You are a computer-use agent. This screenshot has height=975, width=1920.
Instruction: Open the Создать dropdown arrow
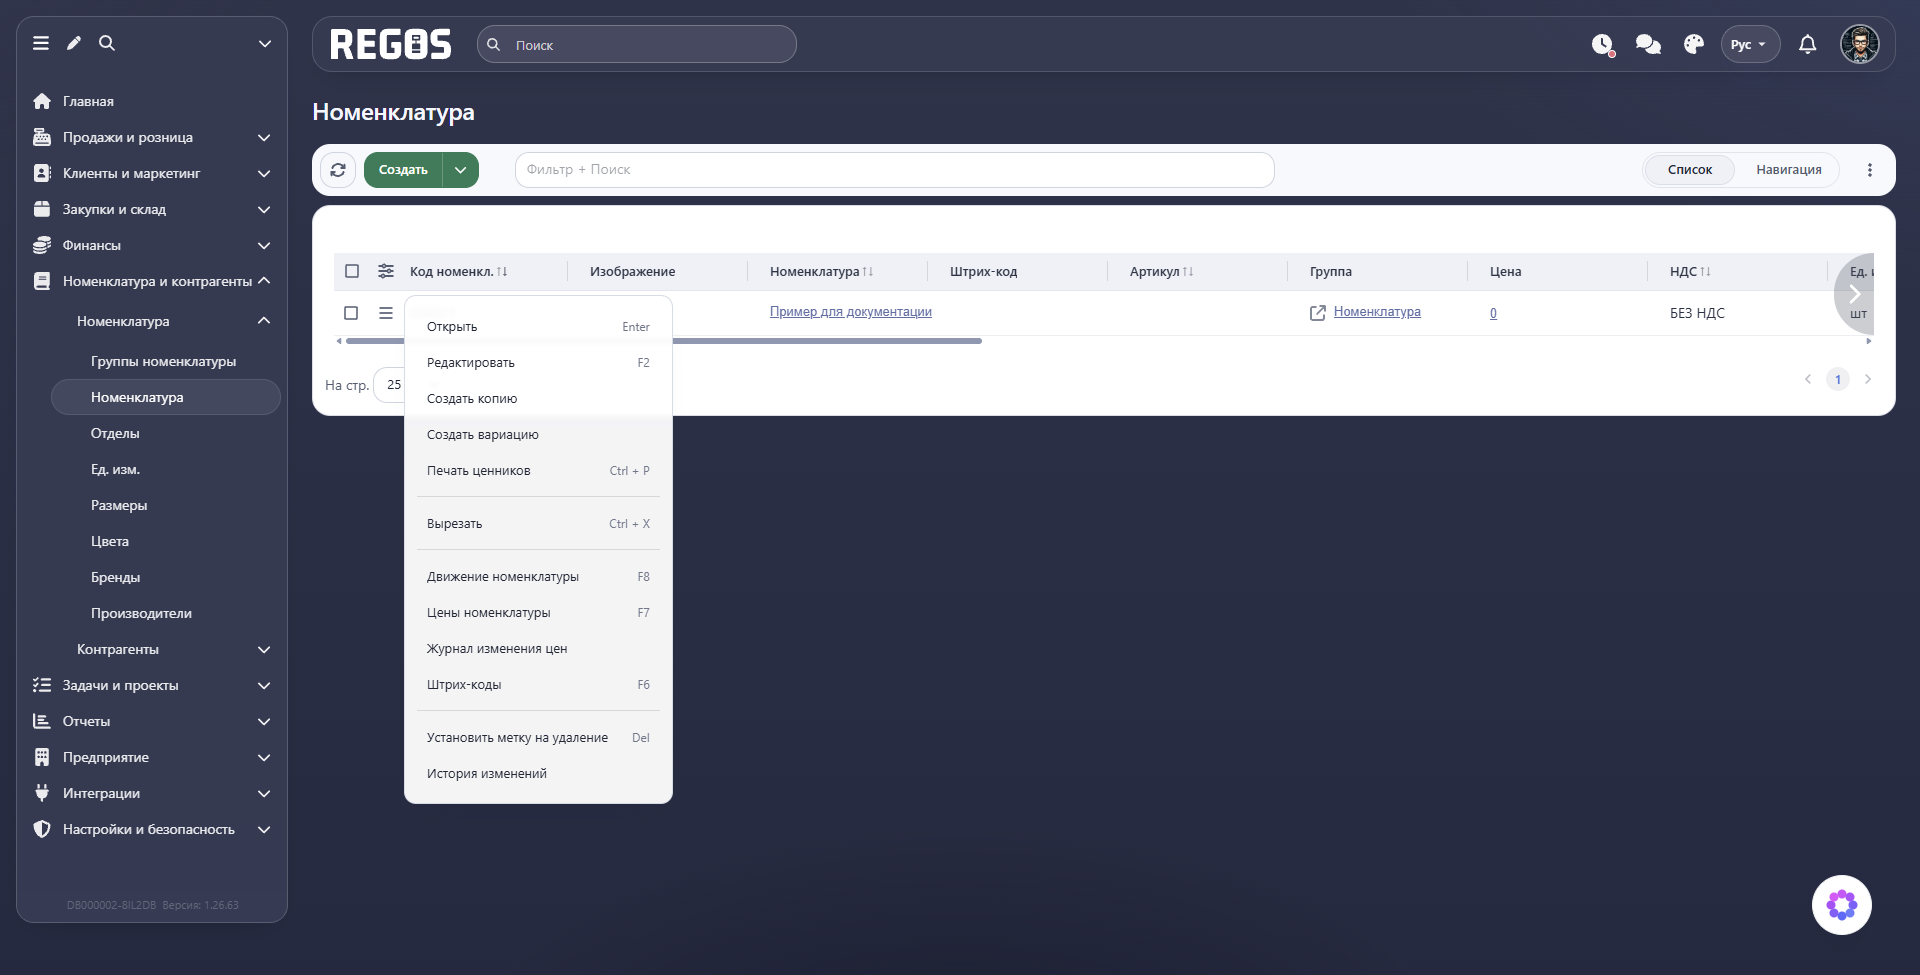pyautogui.click(x=461, y=170)
